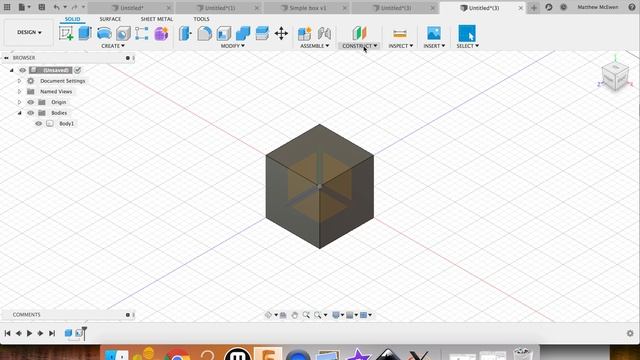Select the Zoom magnifier tool

[306, 315]
